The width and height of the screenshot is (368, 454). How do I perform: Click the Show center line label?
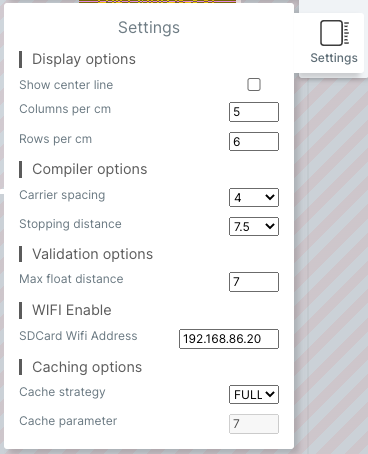point(66,85)
